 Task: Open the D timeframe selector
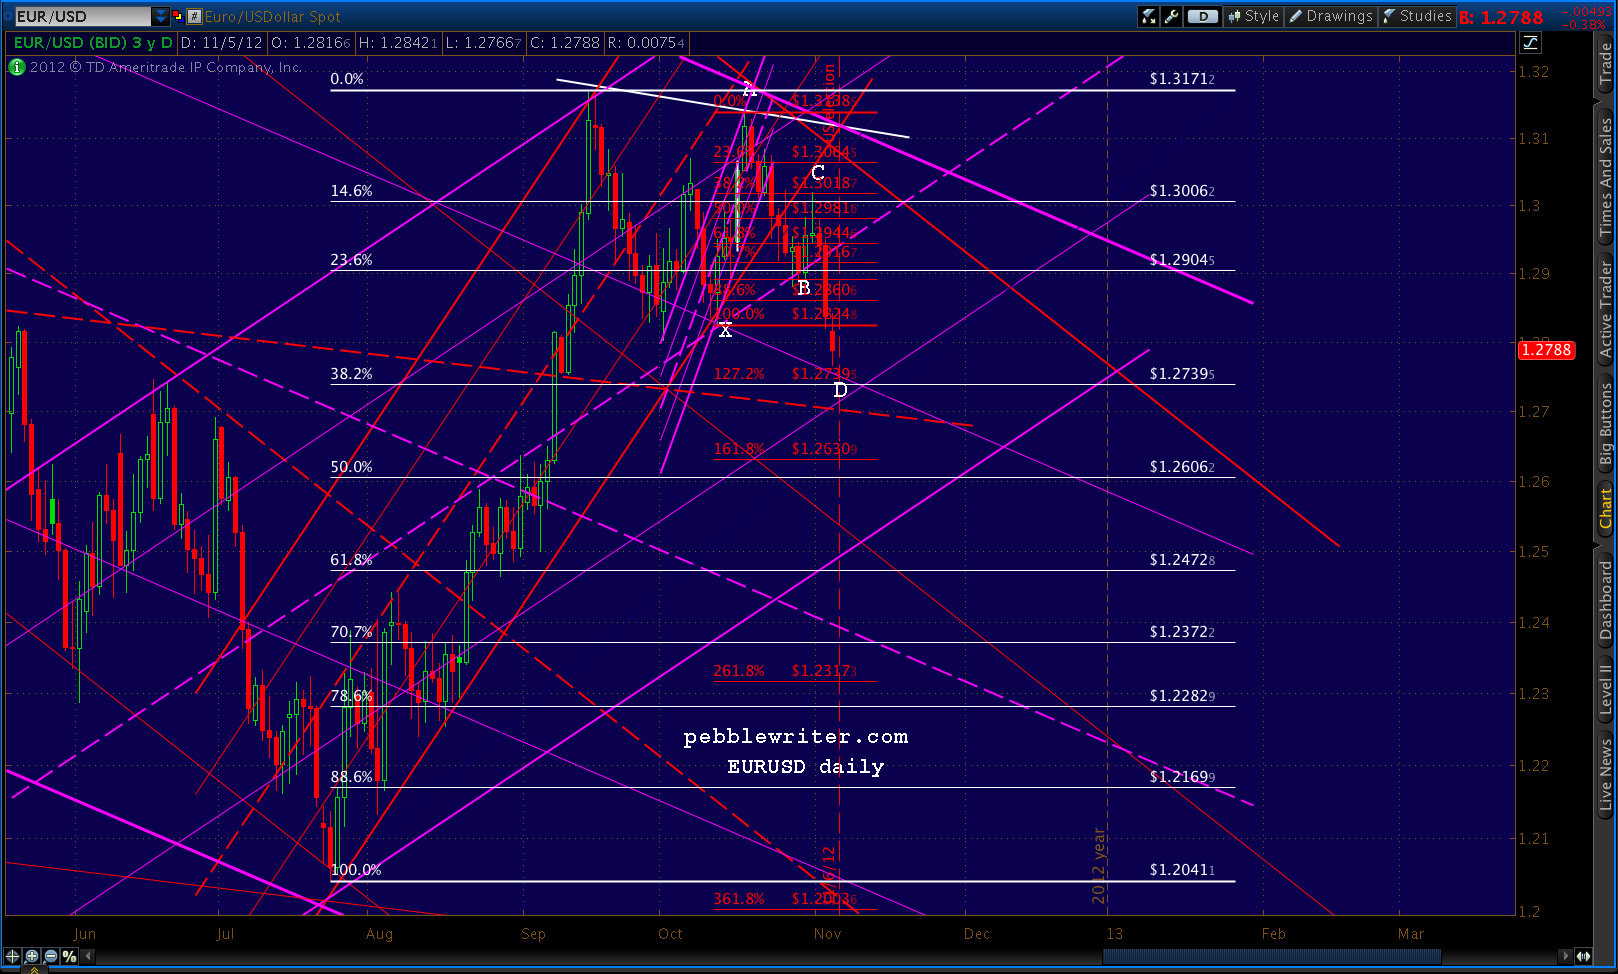point(1203,16)
